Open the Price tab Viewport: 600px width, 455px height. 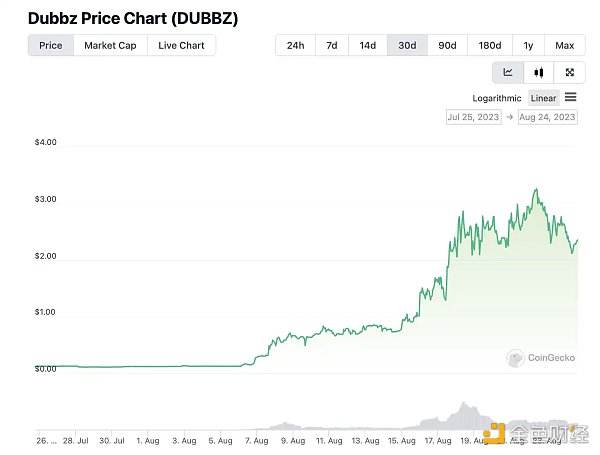(x=50, y=45)
